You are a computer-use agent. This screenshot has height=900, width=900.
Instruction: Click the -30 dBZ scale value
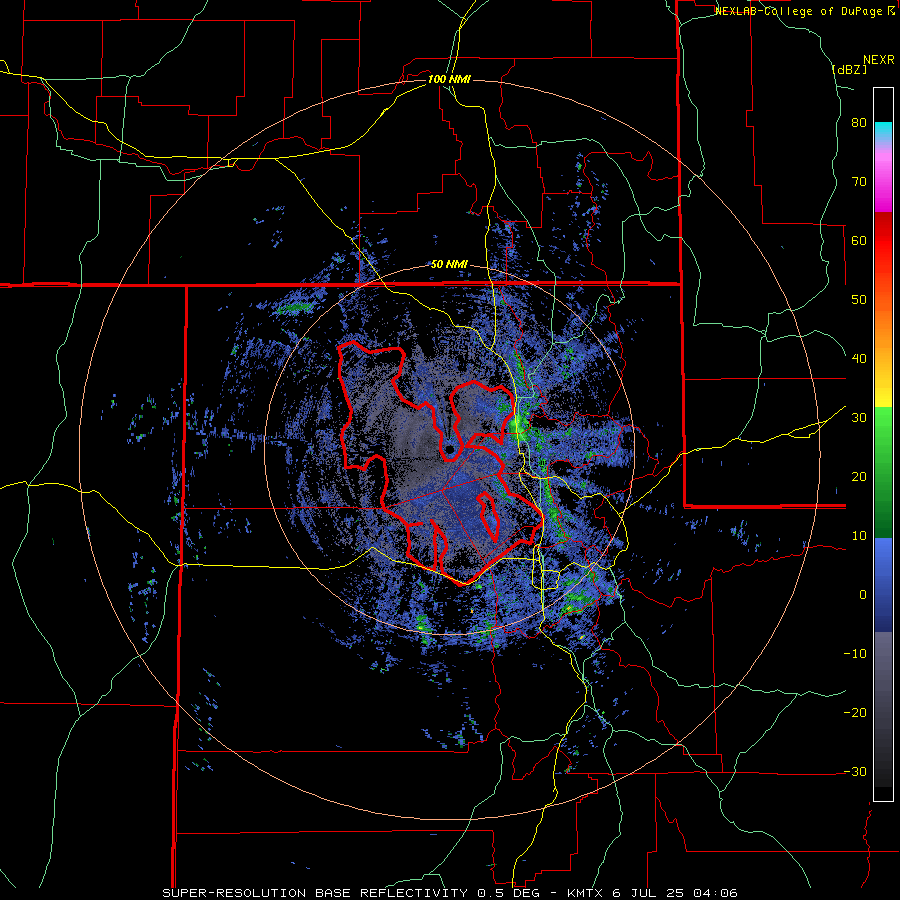tap(855, 771)
